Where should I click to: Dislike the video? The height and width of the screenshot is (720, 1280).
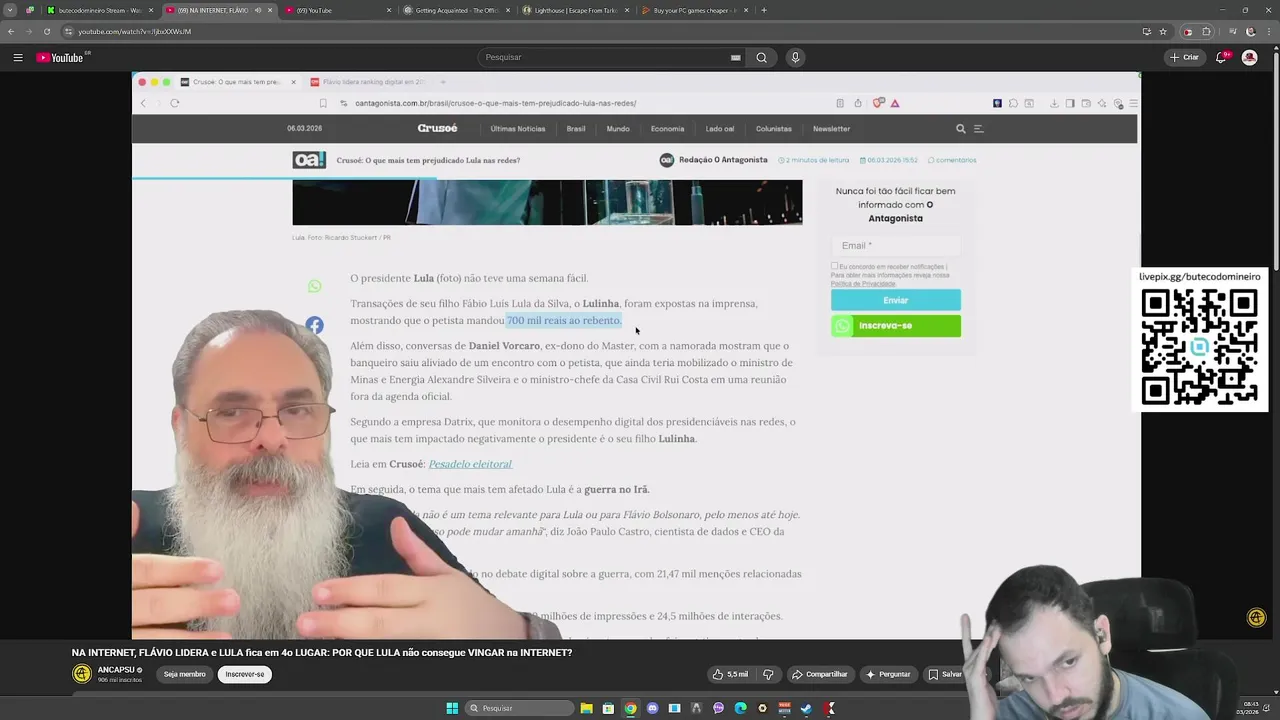point(768,674)
